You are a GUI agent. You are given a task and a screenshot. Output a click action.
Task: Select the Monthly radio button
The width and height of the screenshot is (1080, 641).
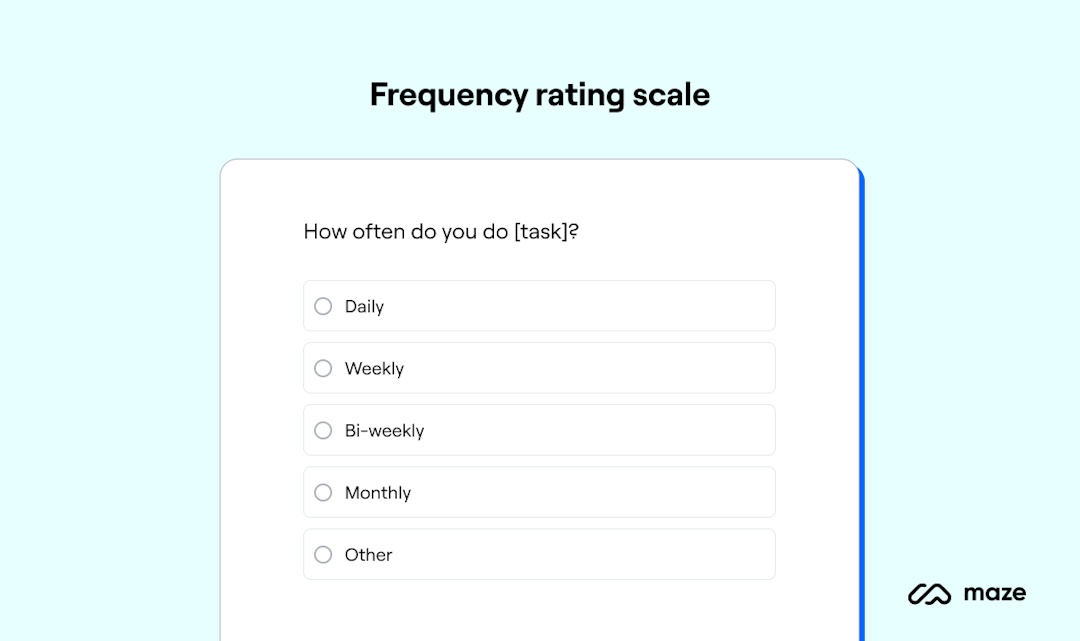point(323,492)
